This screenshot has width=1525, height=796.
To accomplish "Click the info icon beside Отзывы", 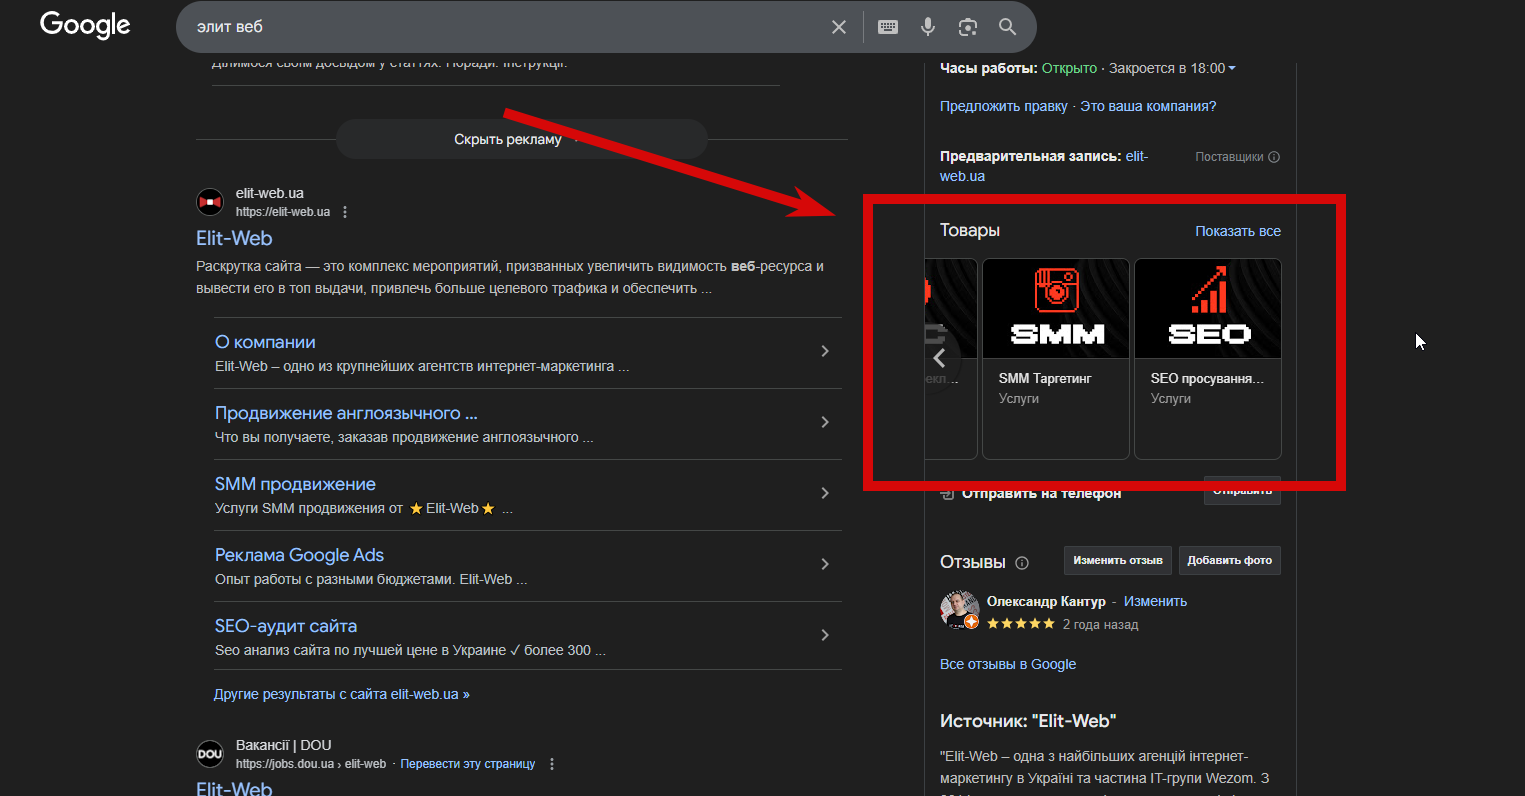I will (1022, 563).
